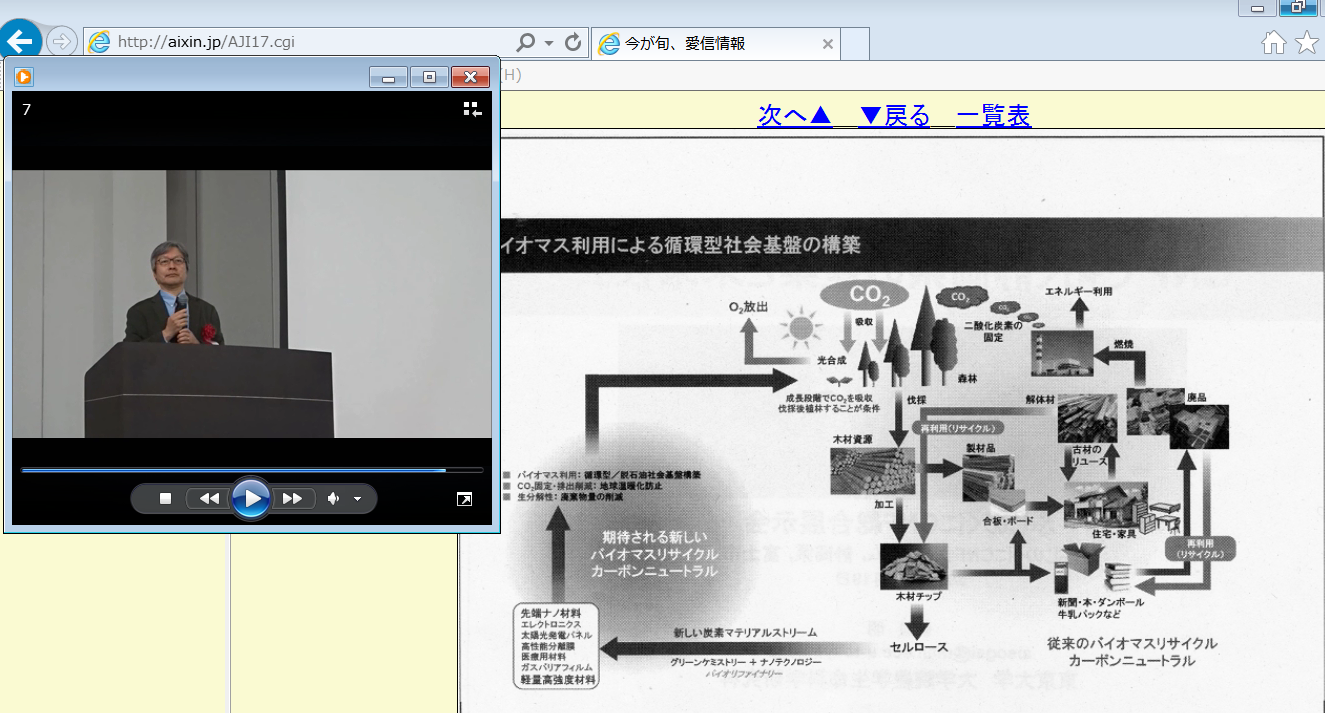1325x713 pixels.
Task: Click the Media Player title icon
Action: tap(23, 76)
